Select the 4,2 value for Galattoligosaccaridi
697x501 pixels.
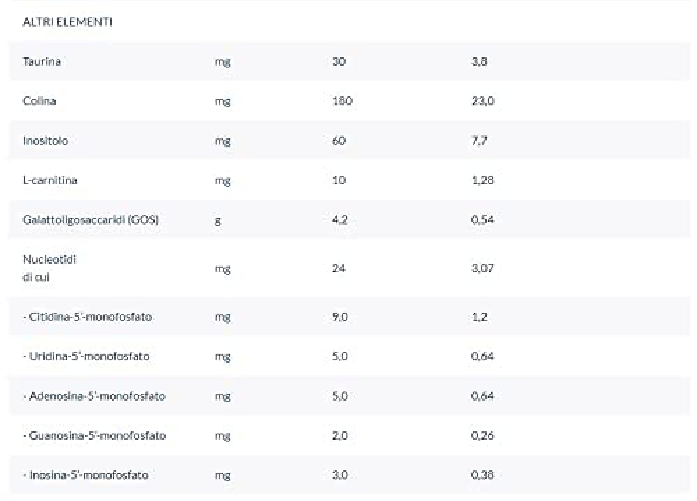339,219
